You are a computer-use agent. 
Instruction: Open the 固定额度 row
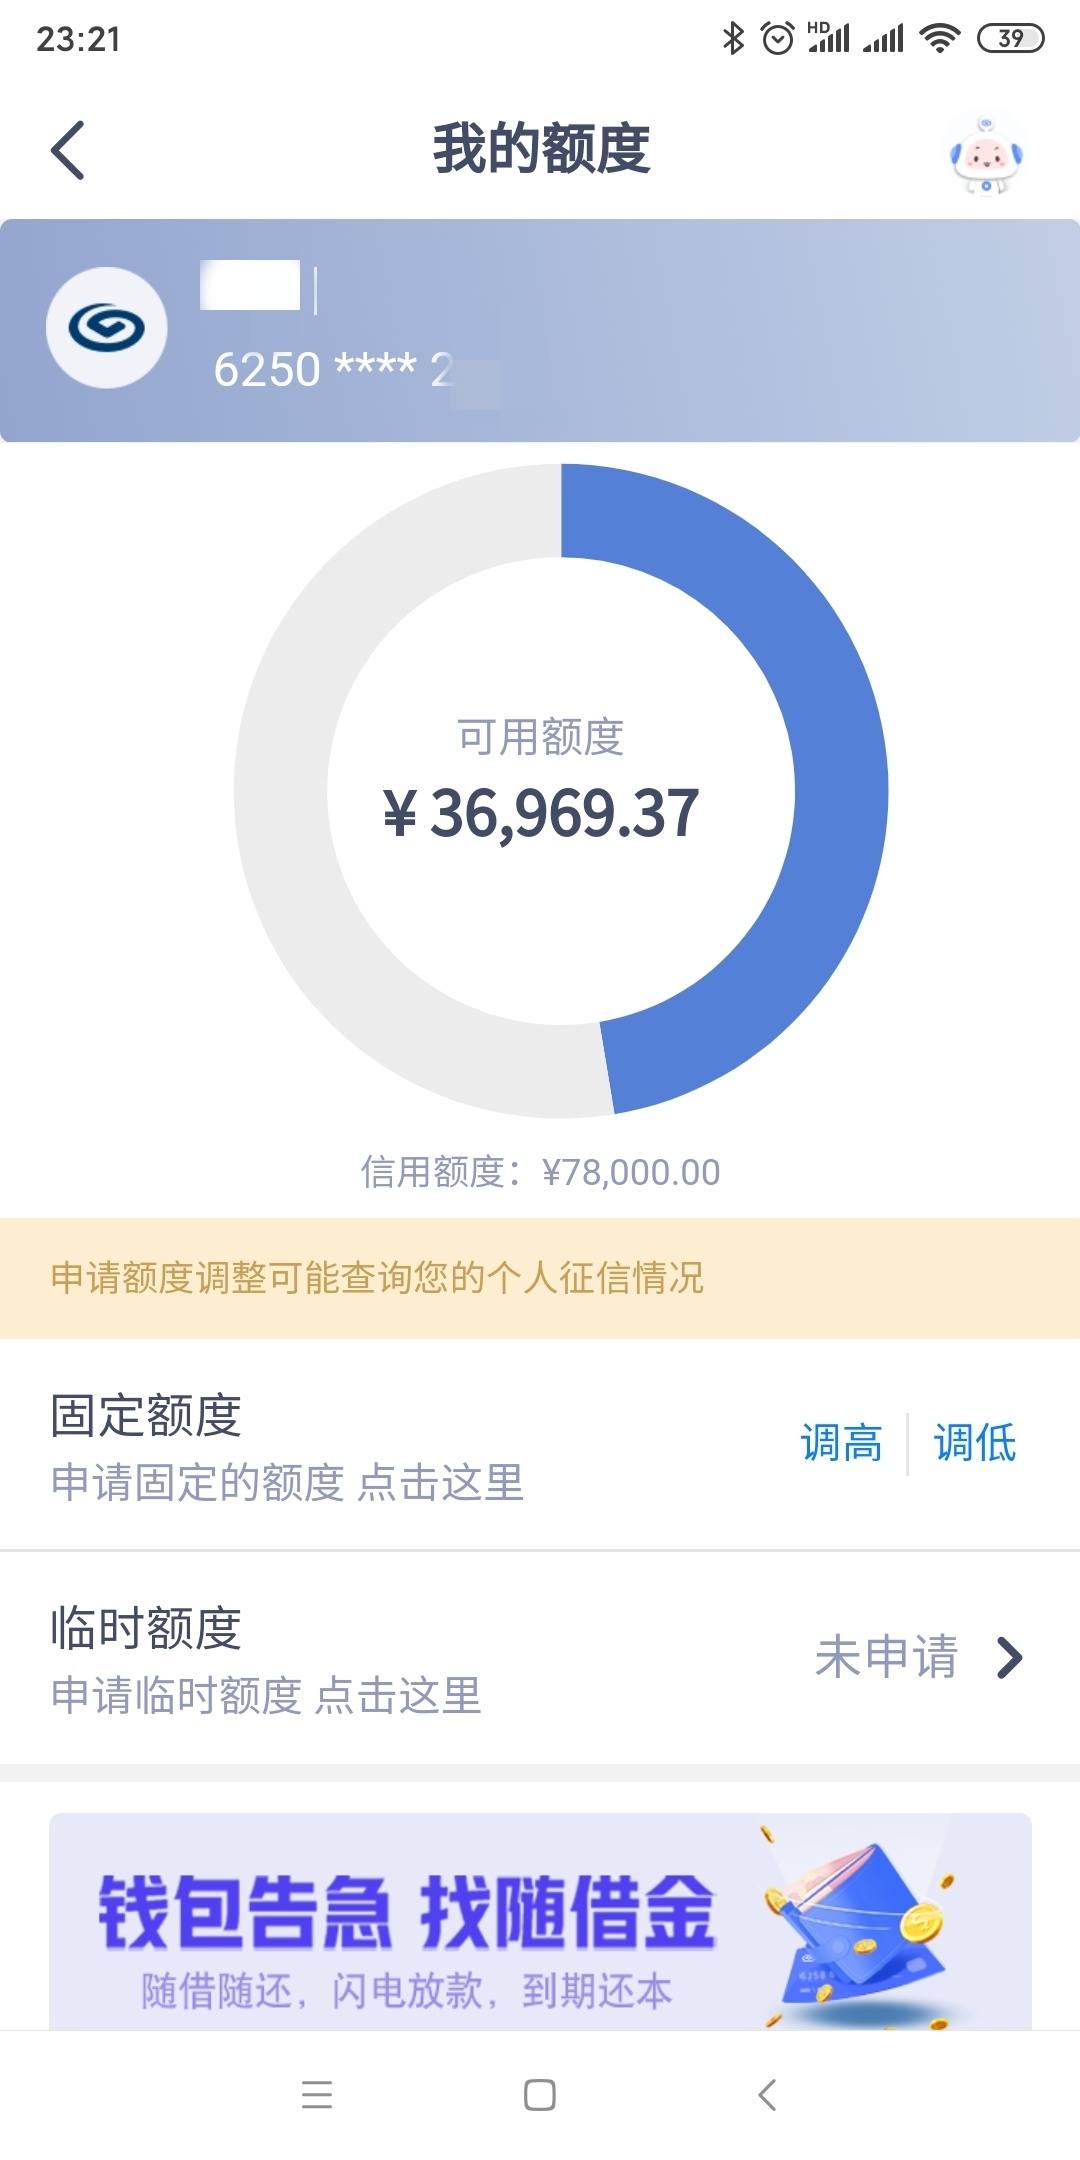[x=540, y=1445]
